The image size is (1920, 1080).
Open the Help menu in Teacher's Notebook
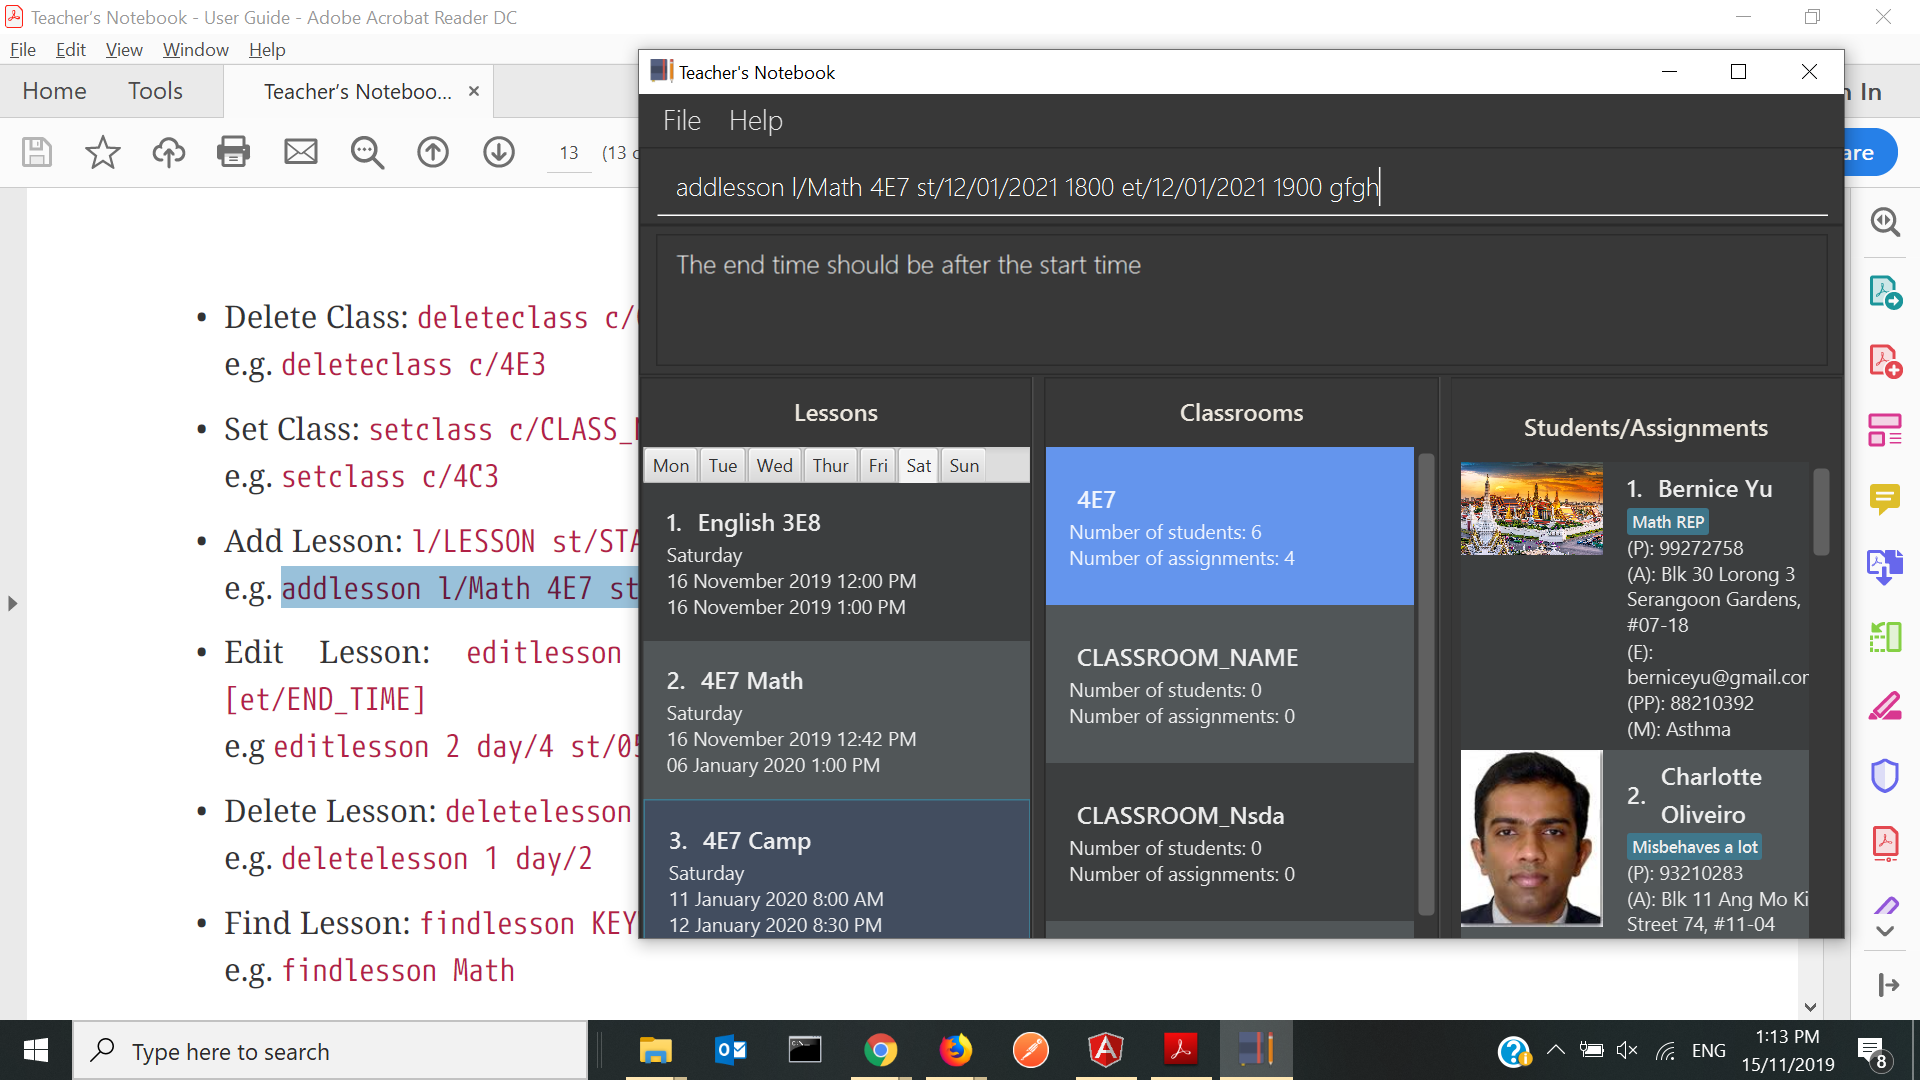click(x=755, y=121)
